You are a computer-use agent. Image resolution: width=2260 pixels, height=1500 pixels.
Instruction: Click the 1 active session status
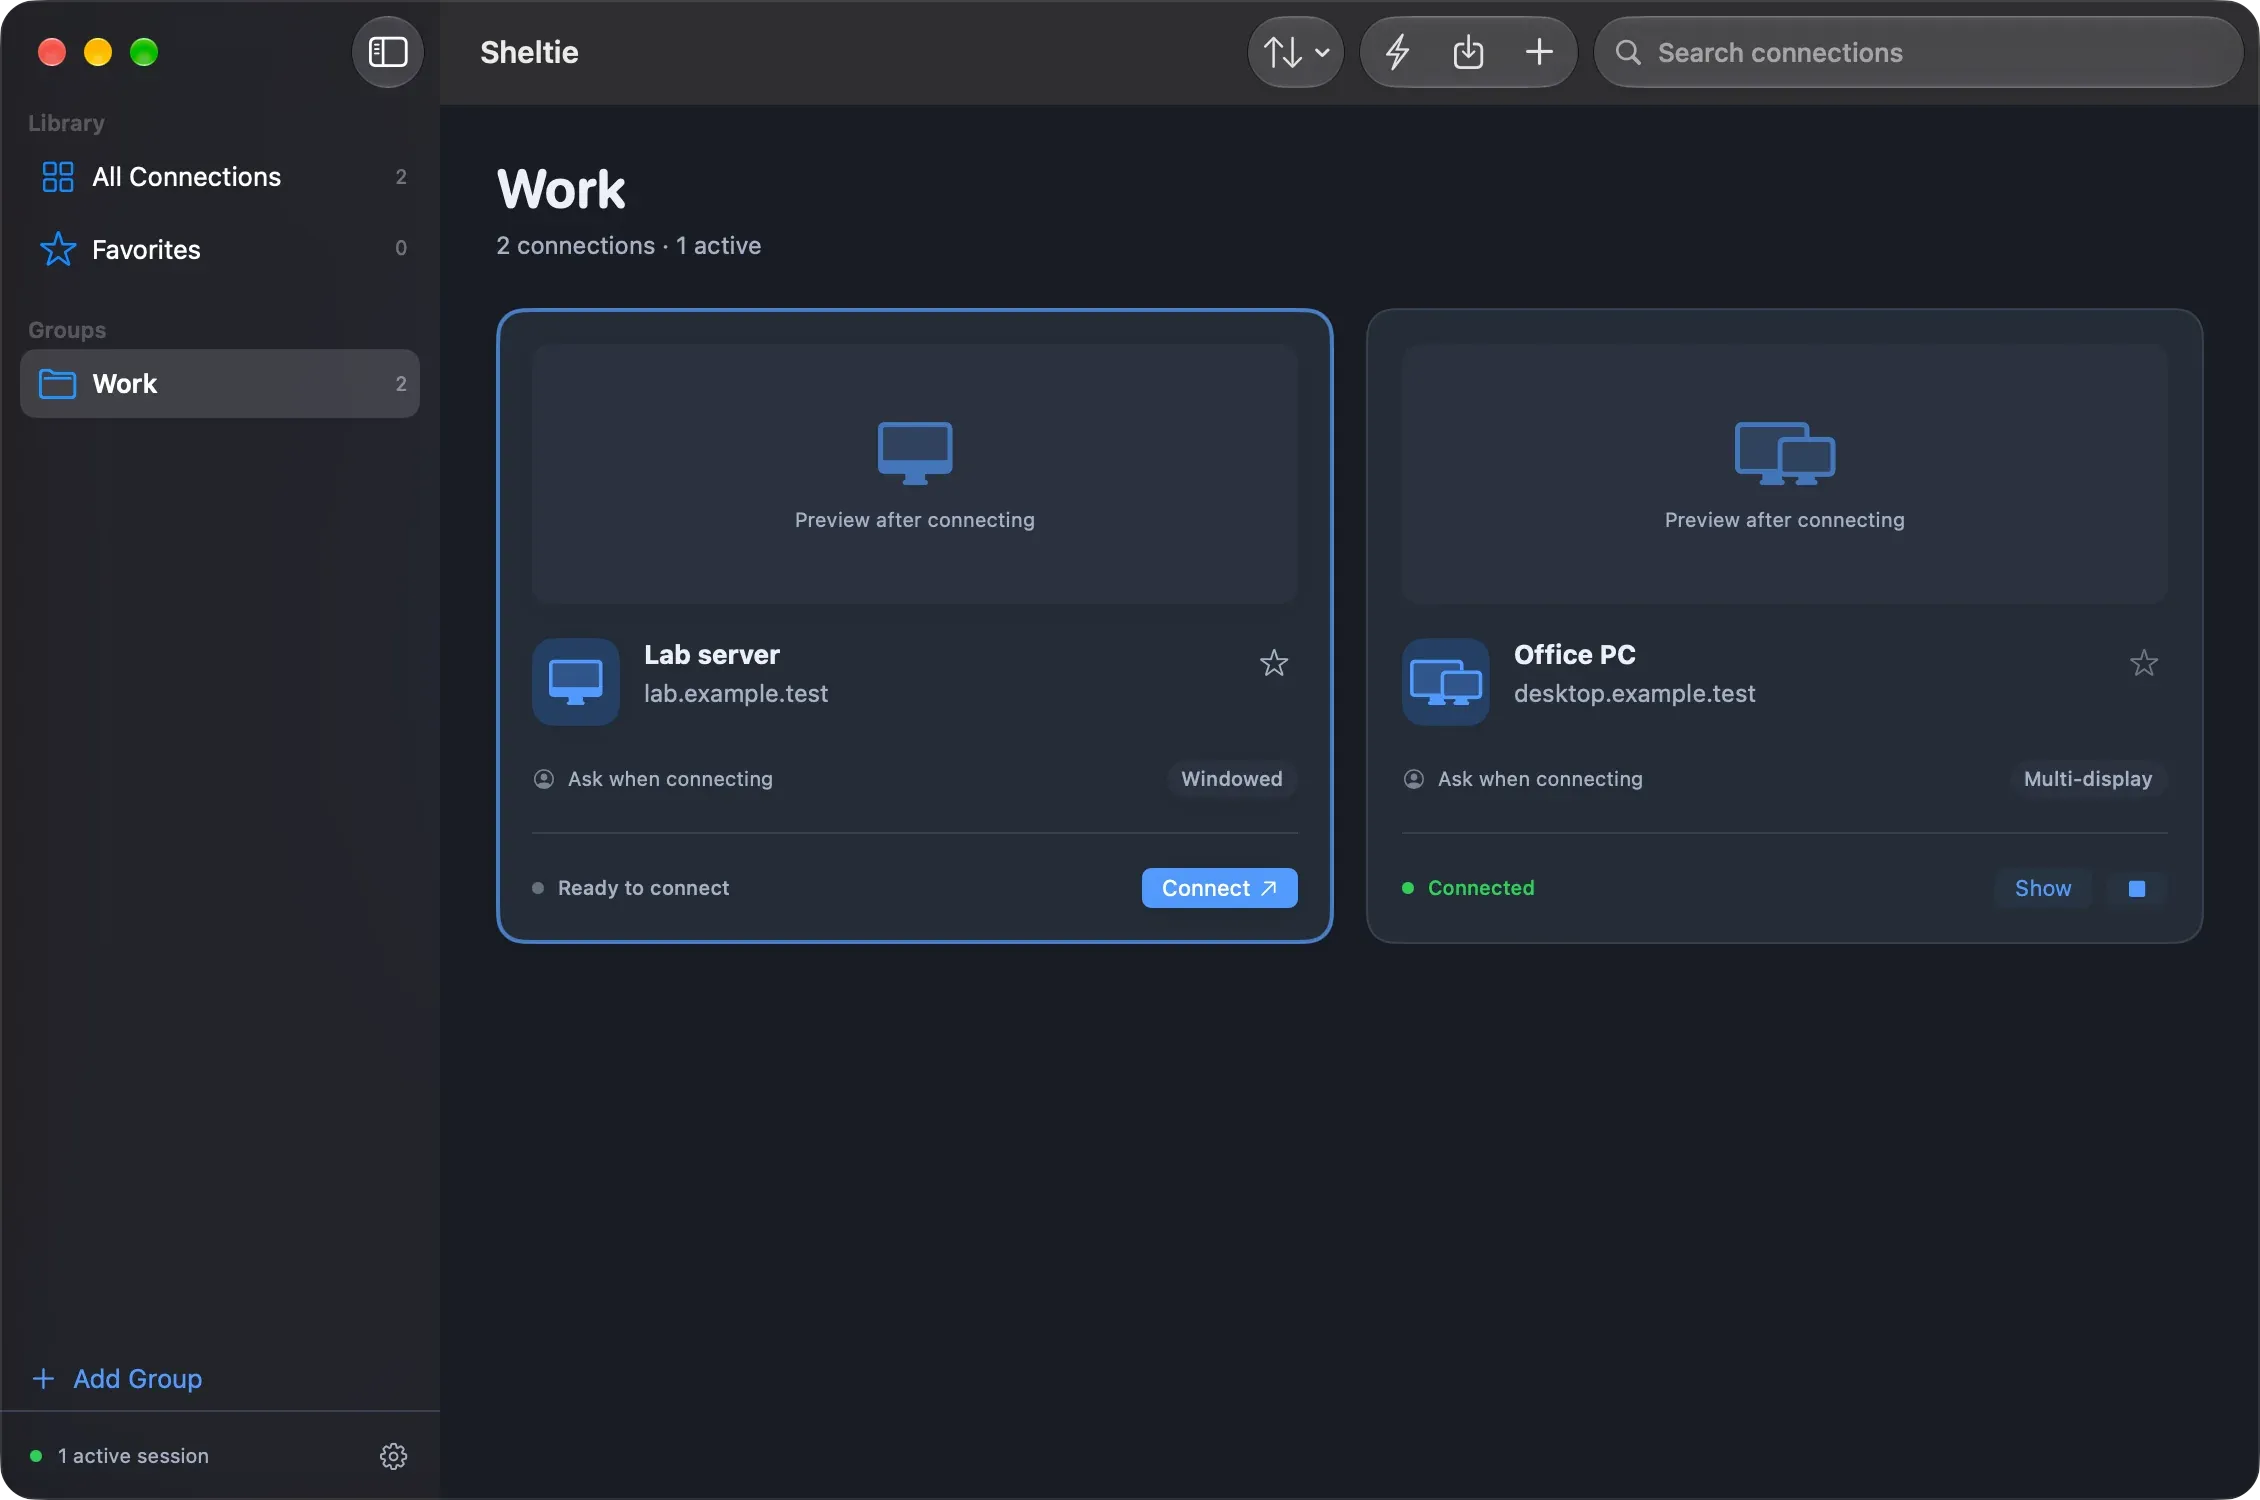(x=120, y=1456)
